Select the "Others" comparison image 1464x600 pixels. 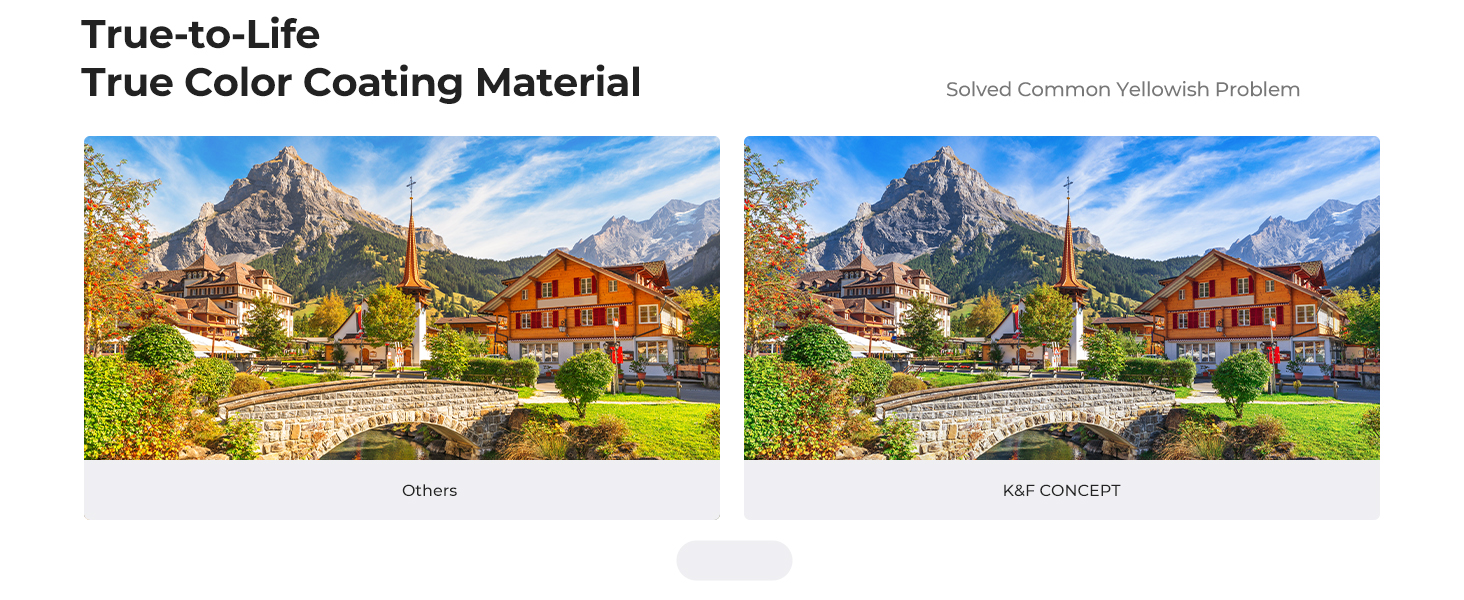[x=402, y=298]
